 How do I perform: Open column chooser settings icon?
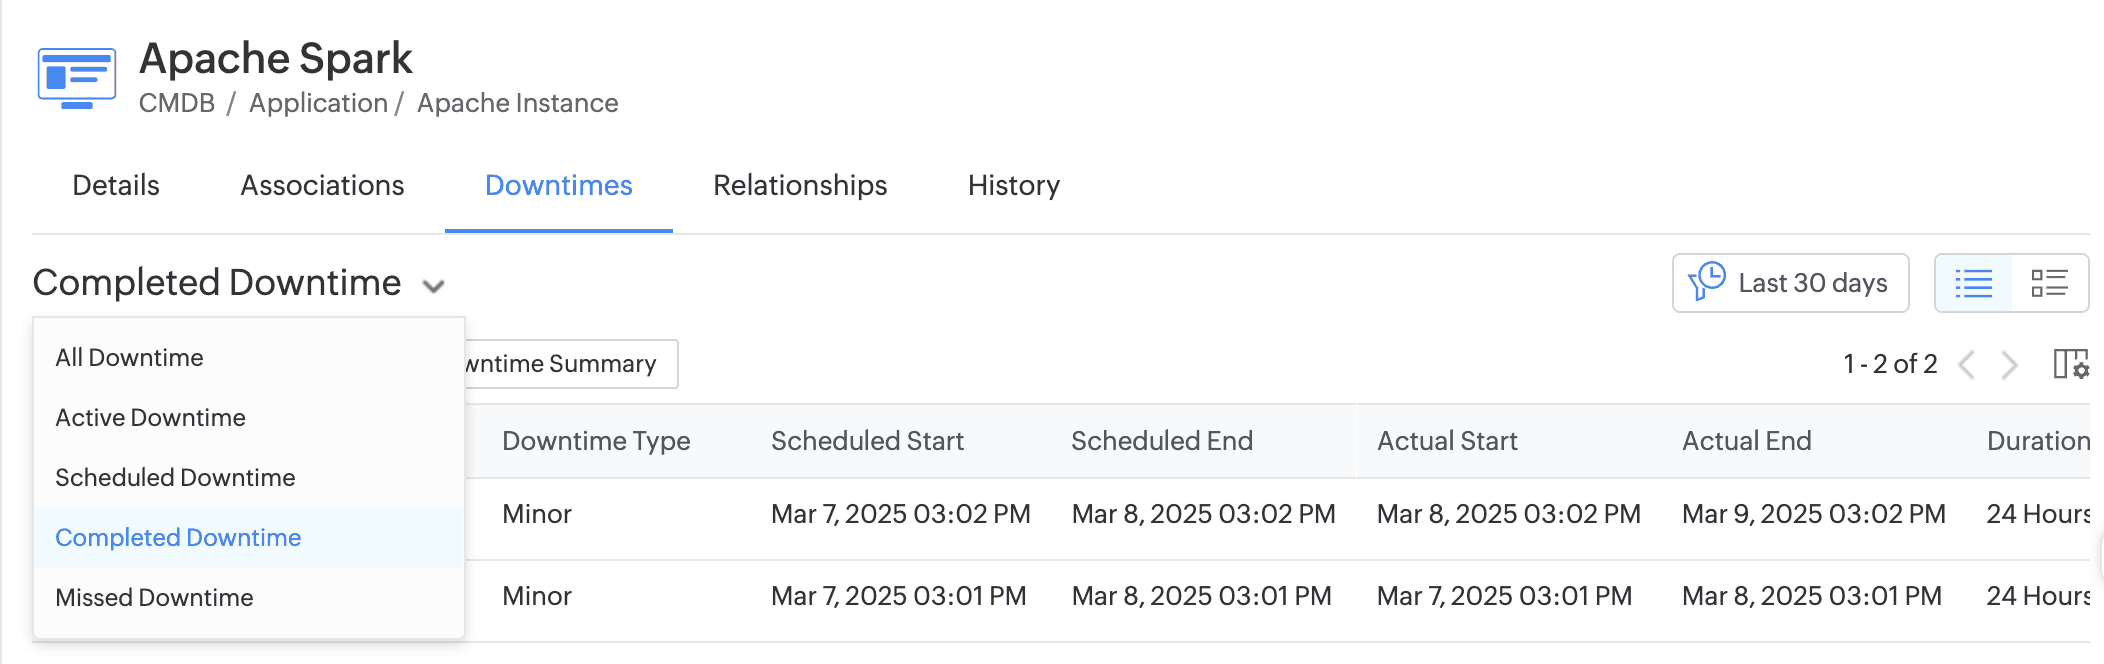(x=2070, y=364)
